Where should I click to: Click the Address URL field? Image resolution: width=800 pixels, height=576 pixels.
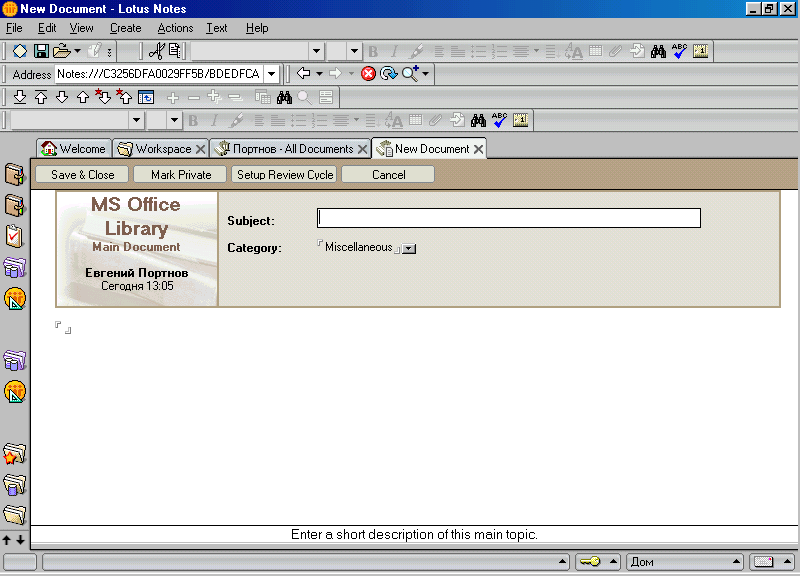159,74
